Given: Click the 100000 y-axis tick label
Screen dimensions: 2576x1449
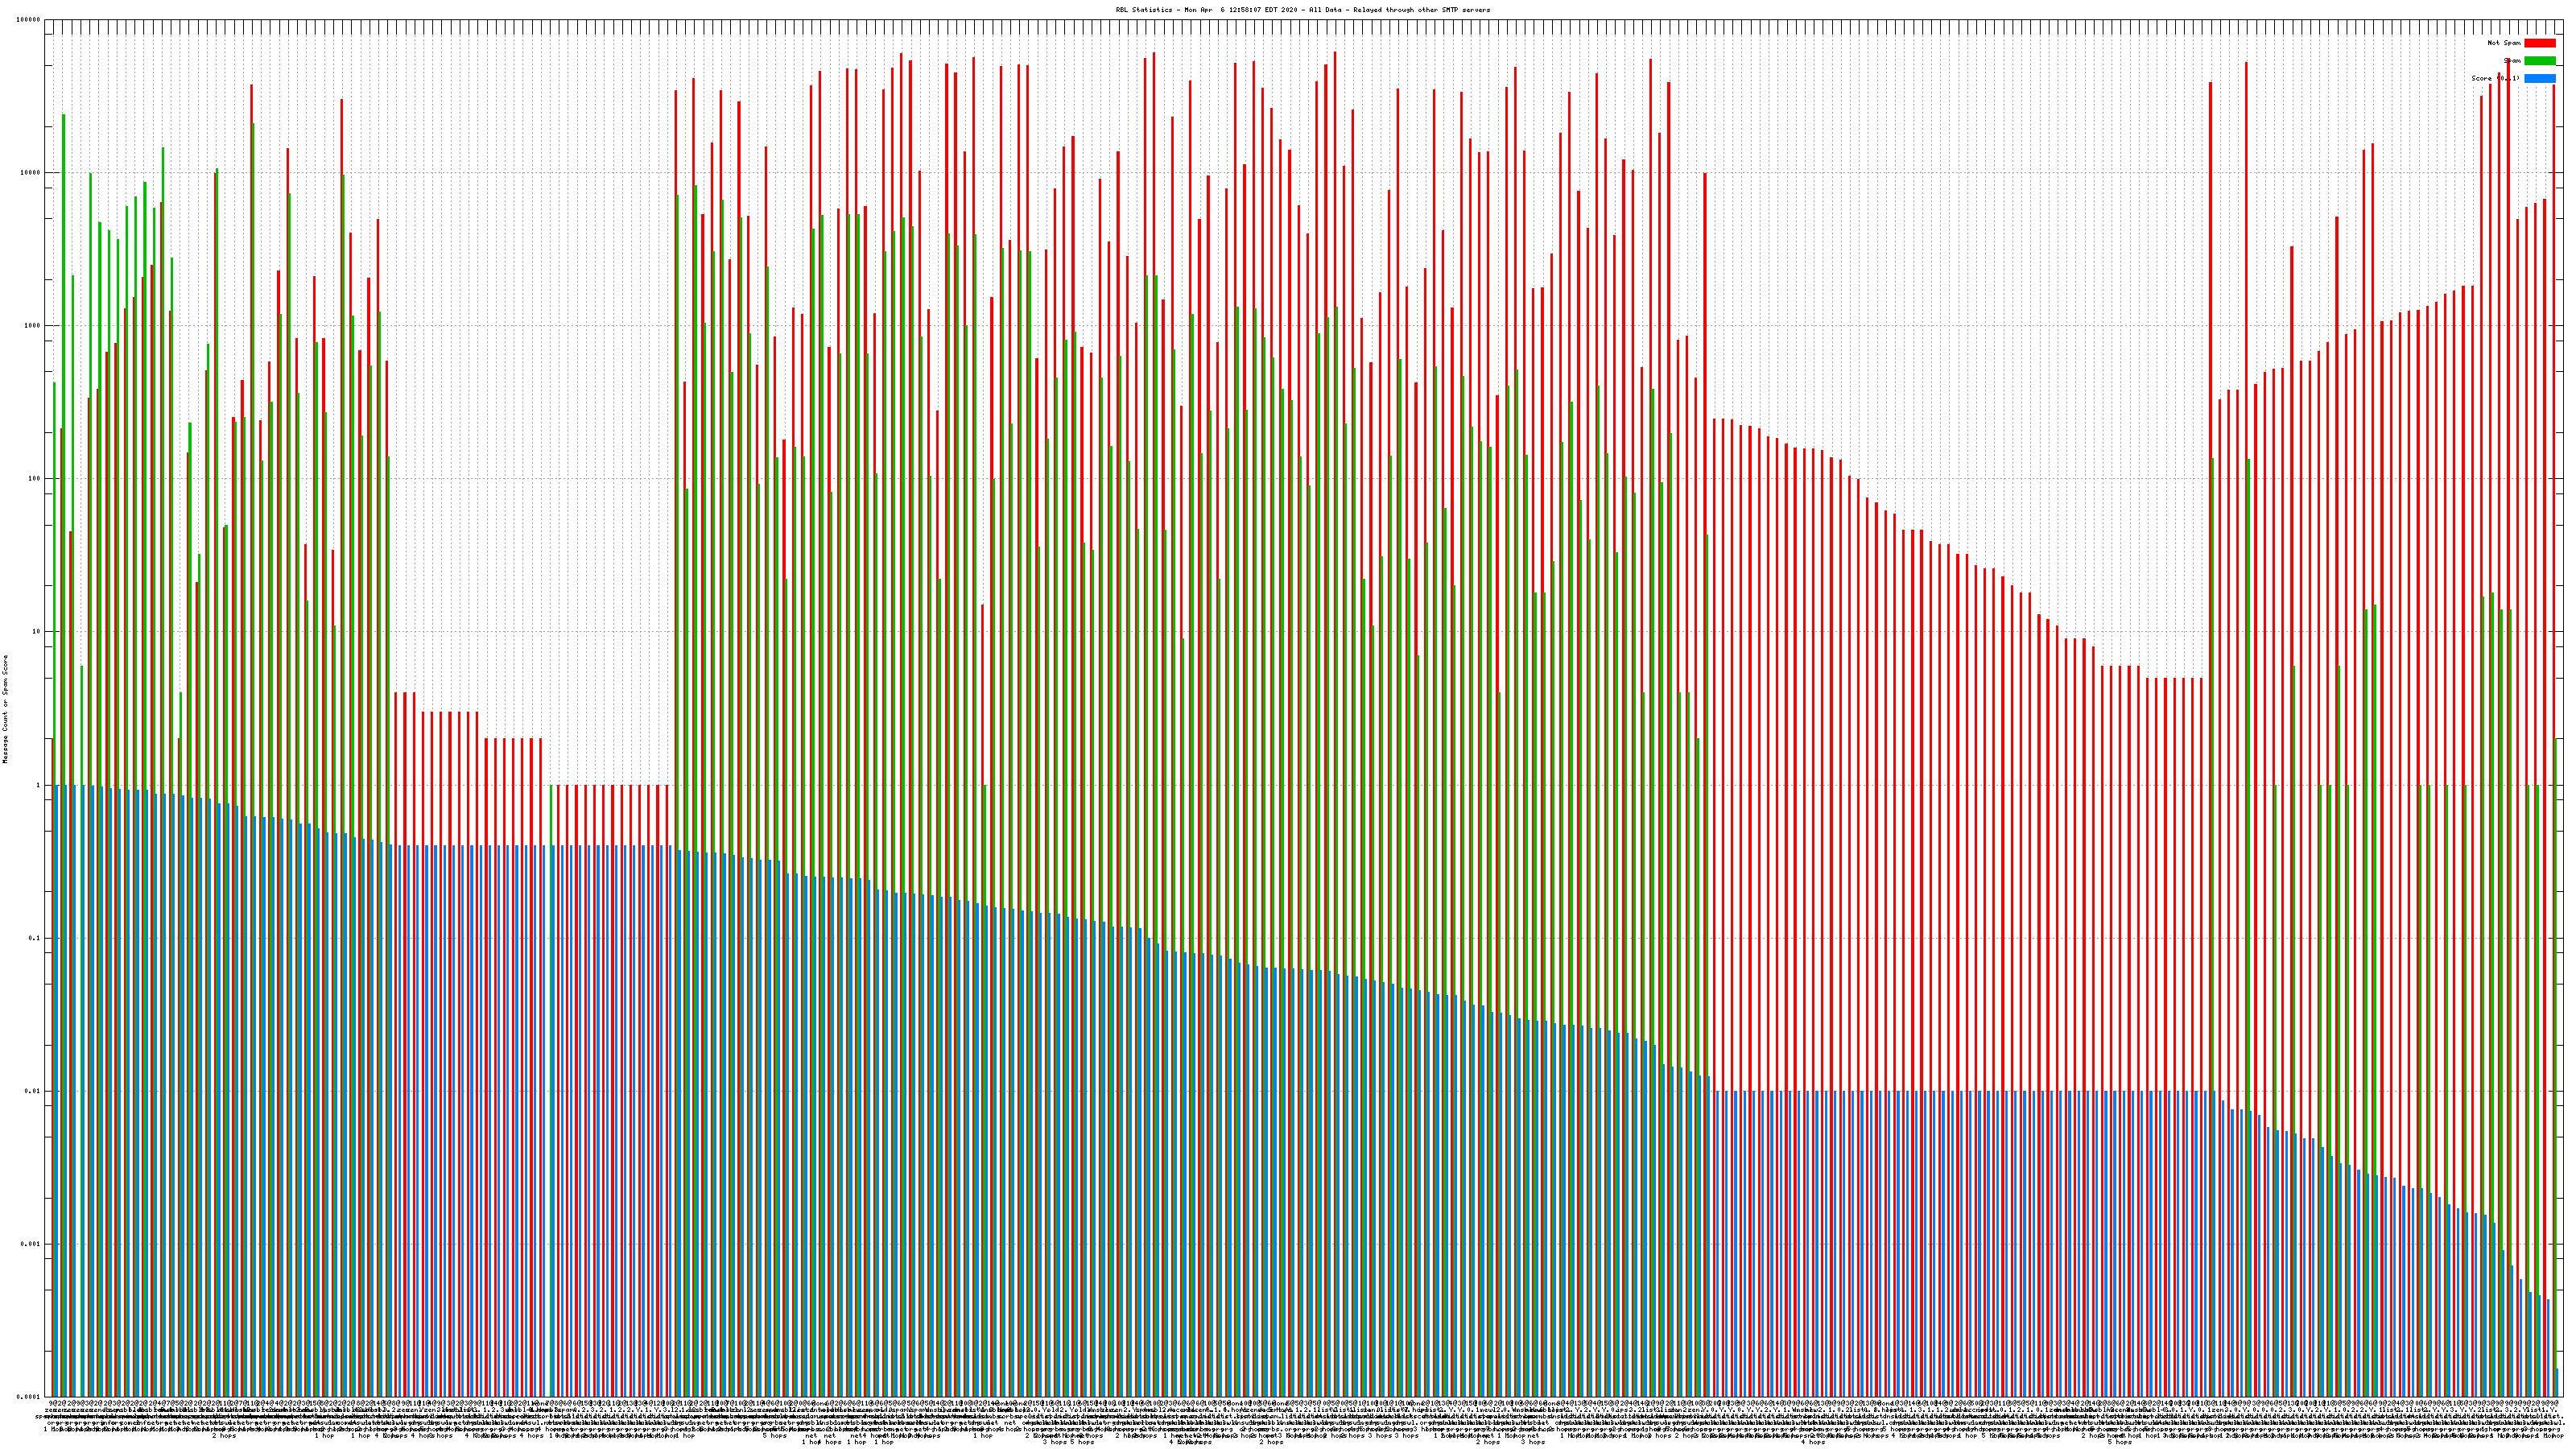Looking at the screenshot, I should pyautogui.click(x=28, y=20).
